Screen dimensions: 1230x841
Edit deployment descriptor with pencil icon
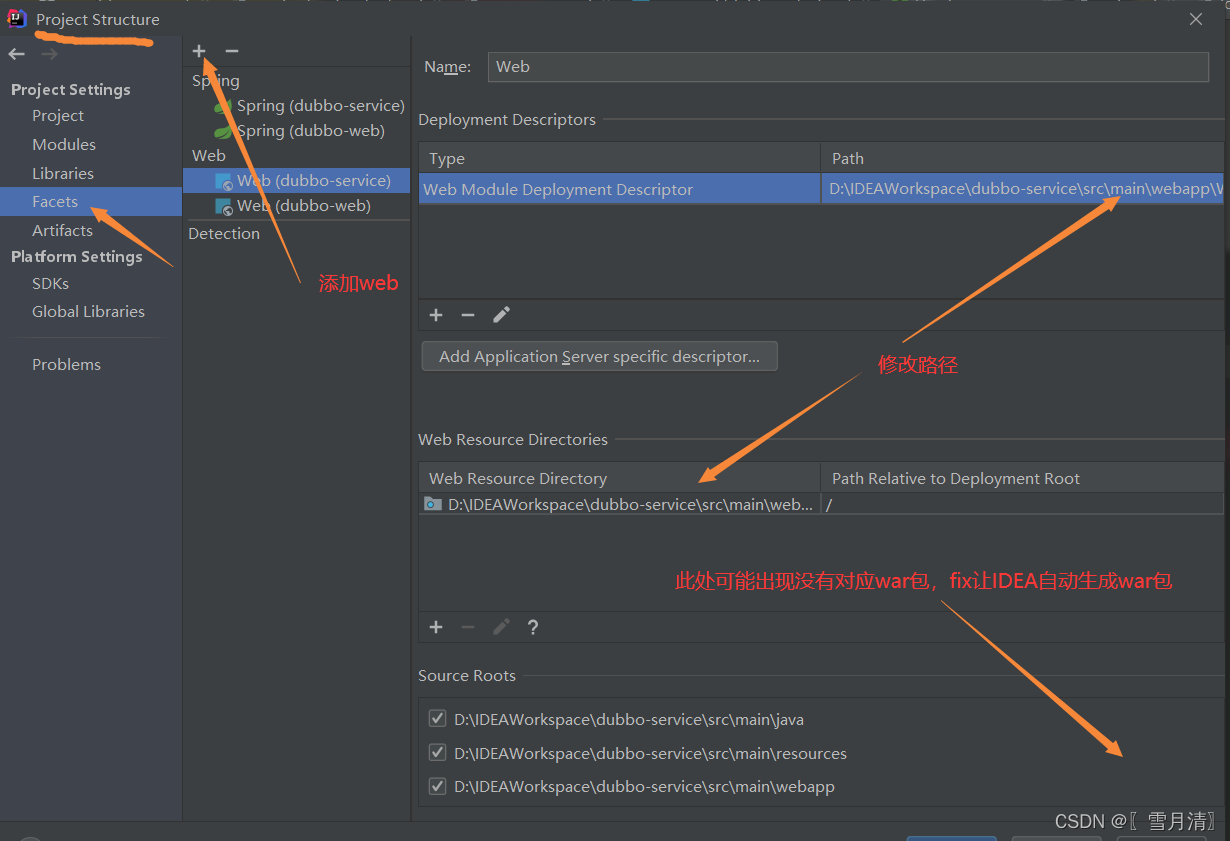(502, 315)
